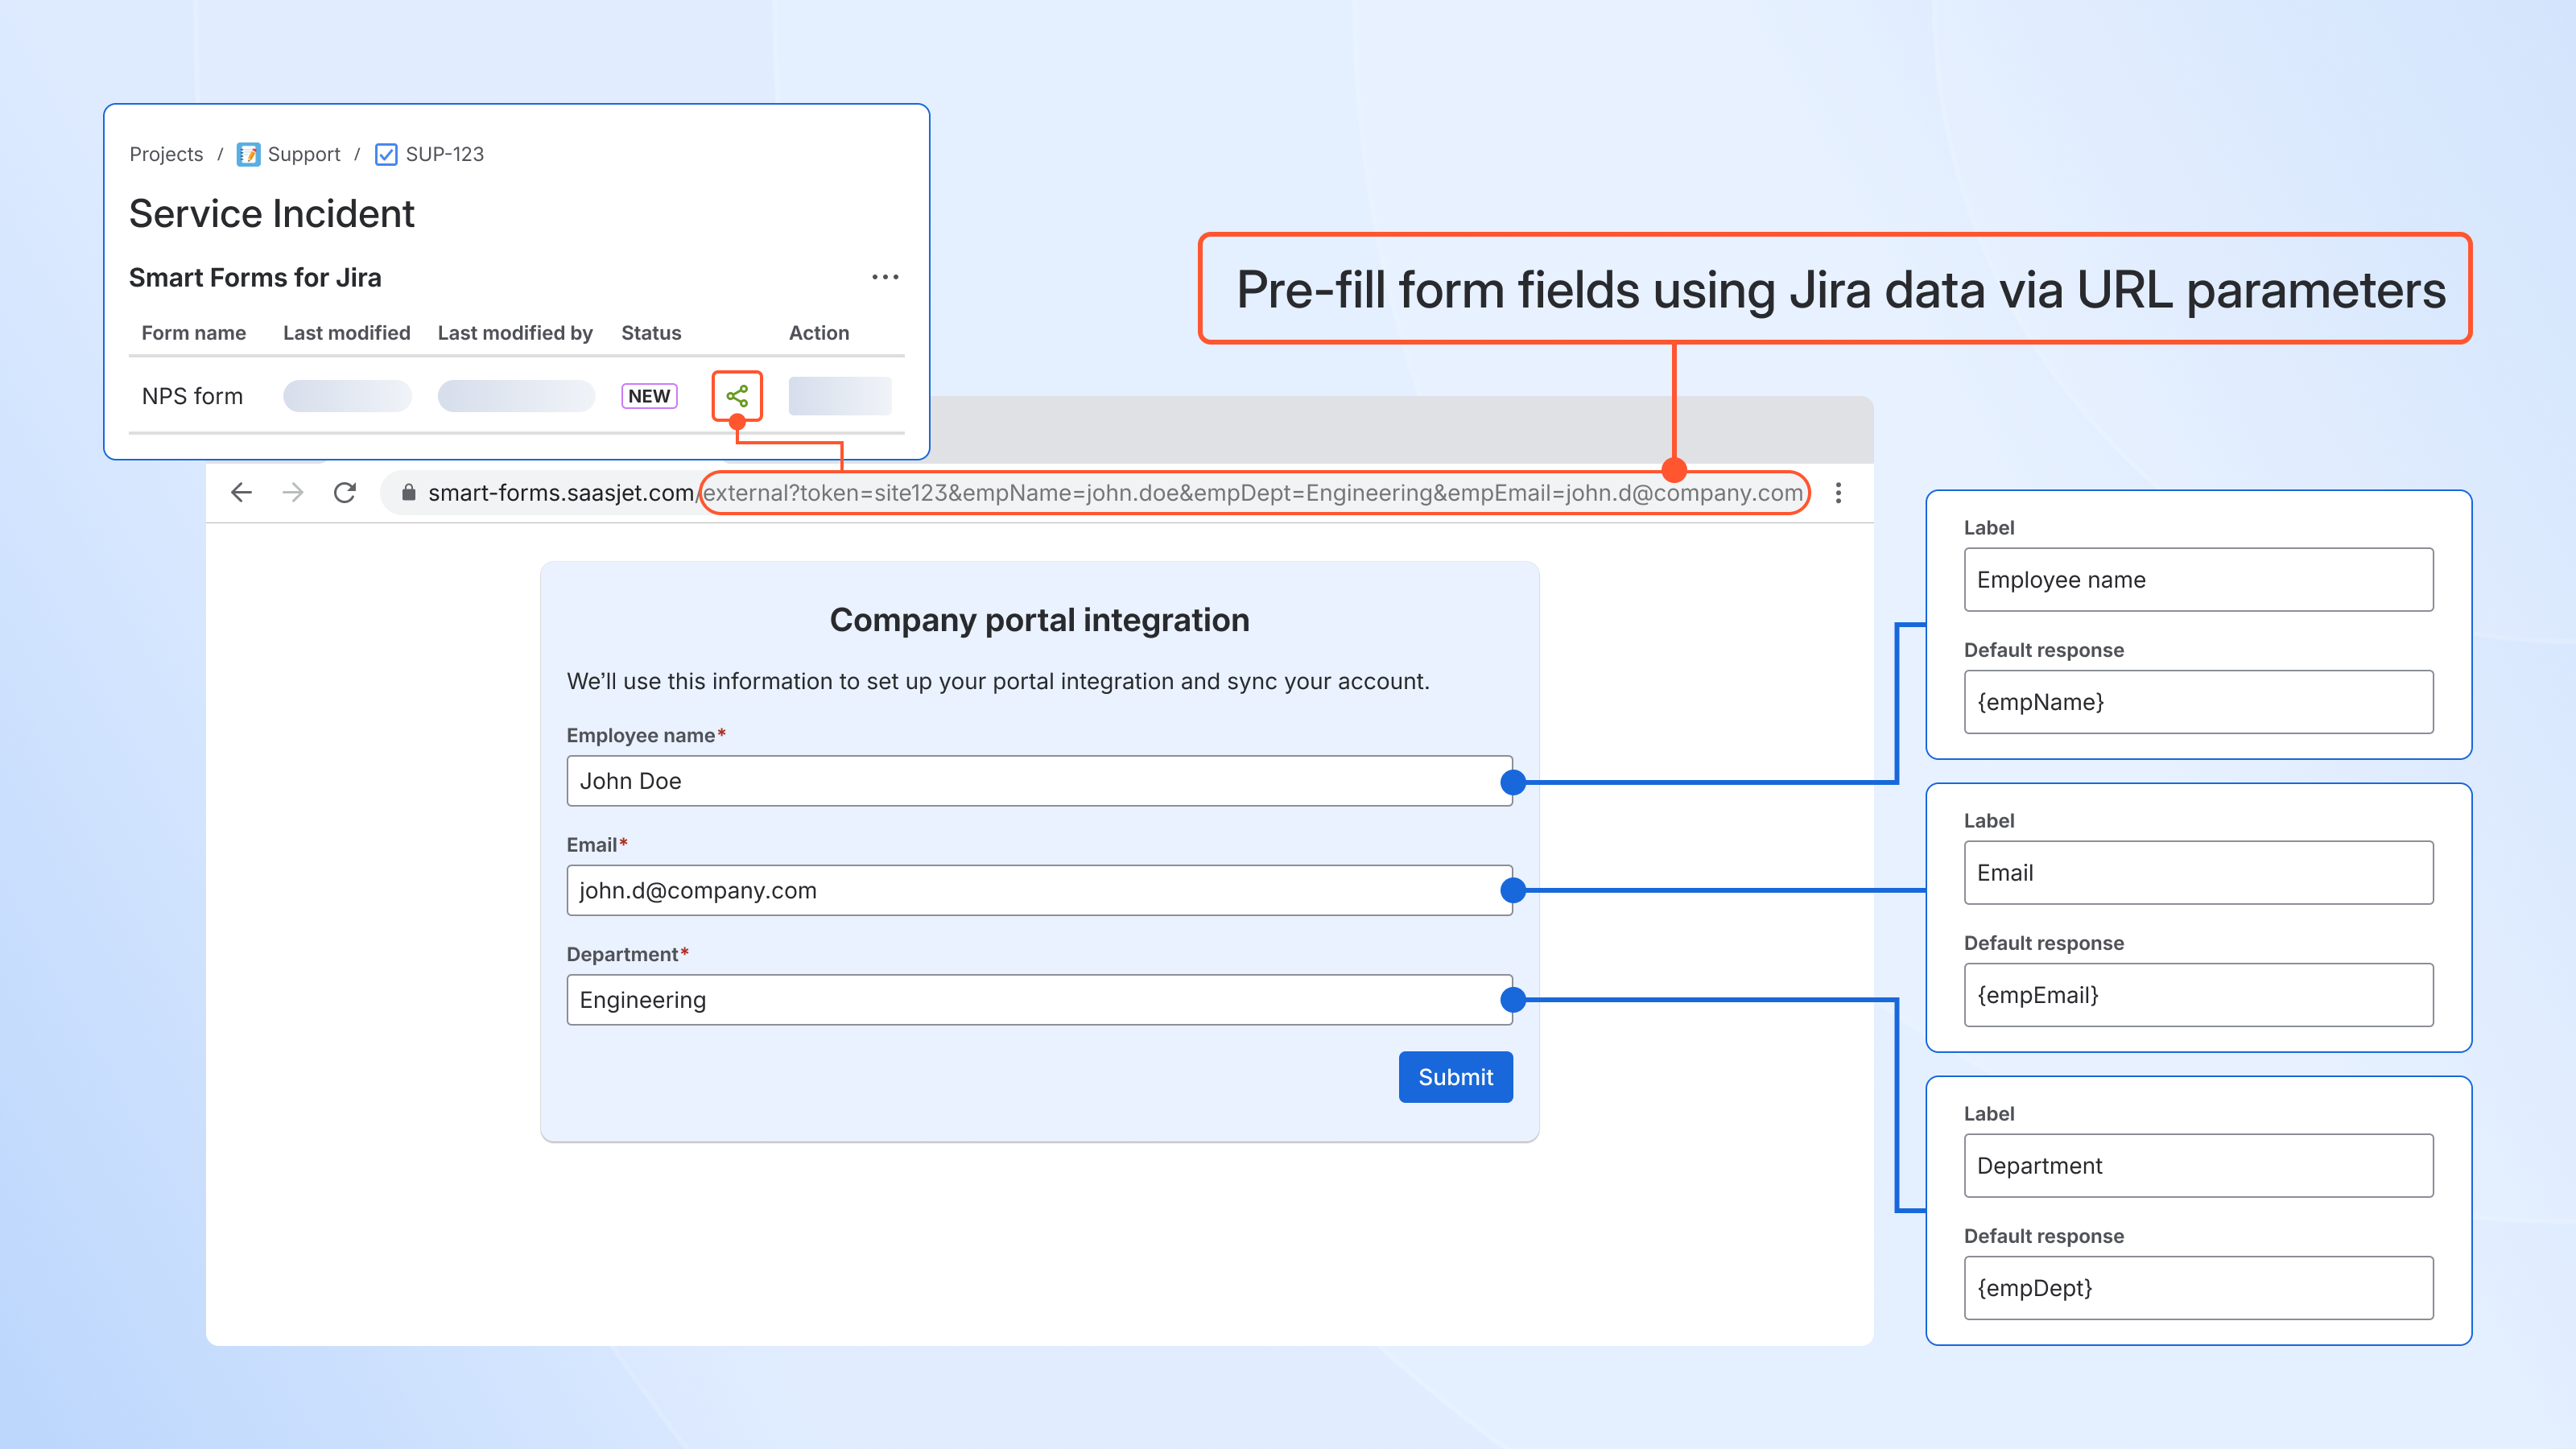Open the Support breadcrumb link
Image resolution: width=2576 pixels, height=1449 pixels.
pos(304,154)
